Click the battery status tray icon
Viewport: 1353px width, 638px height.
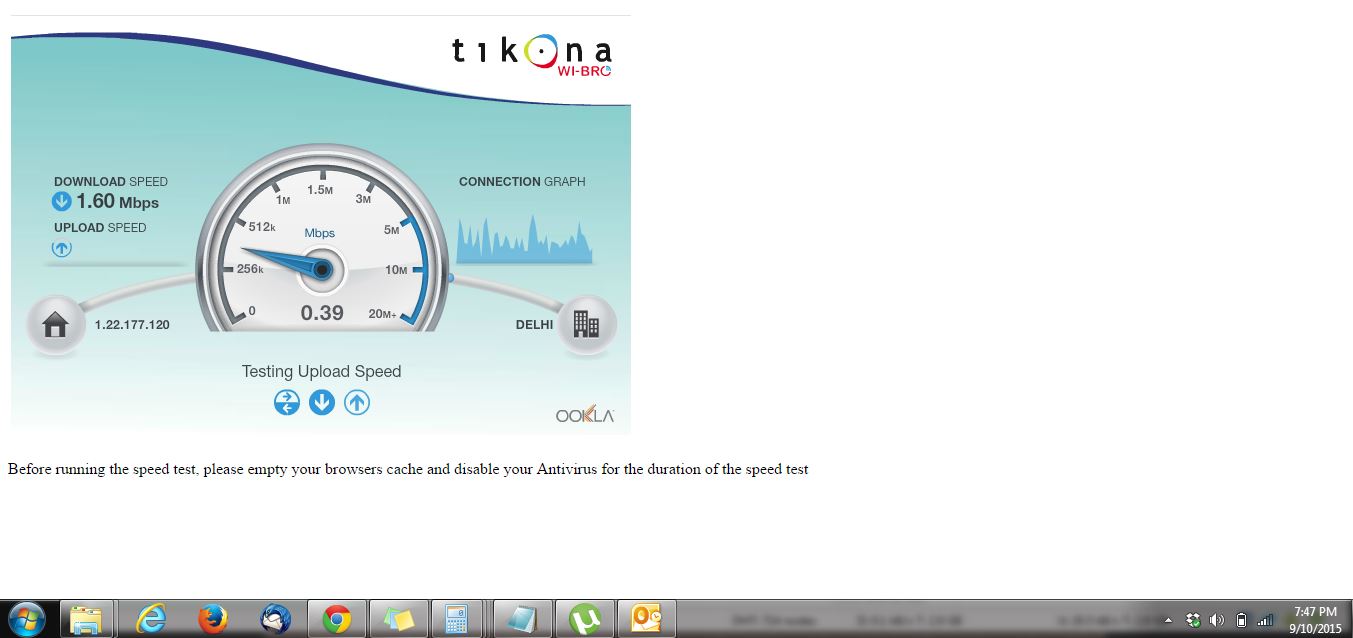pyautogui.click(x=1241, y=620)
